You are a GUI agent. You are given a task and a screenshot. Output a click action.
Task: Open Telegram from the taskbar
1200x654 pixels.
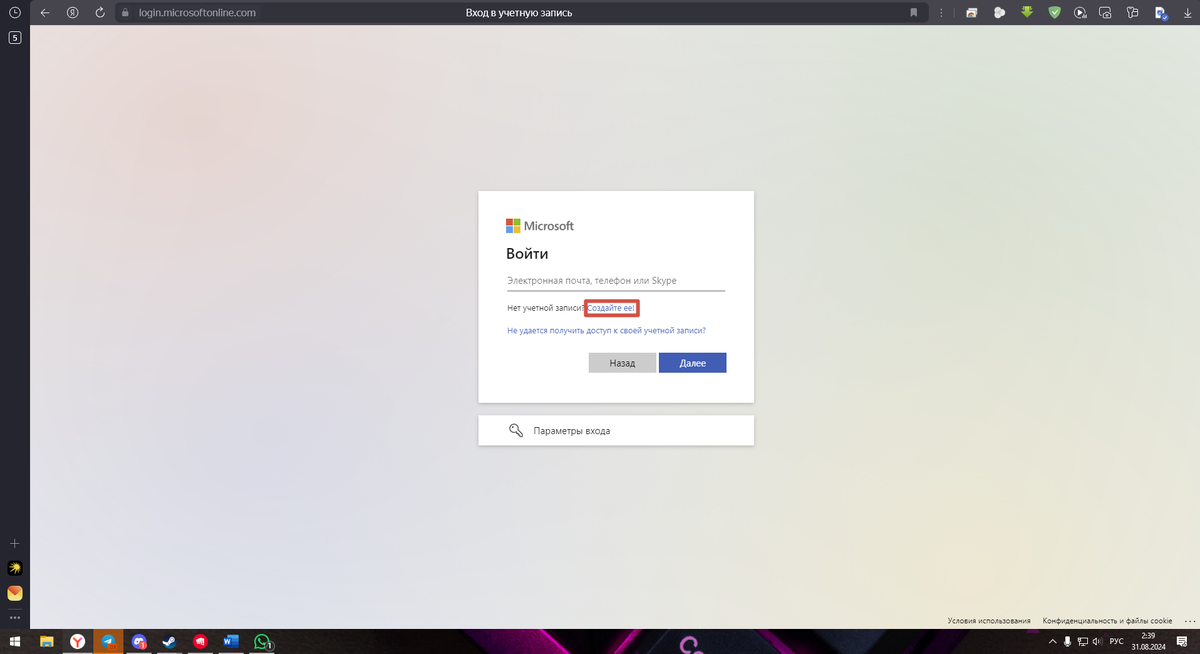[x=108, y=641]
